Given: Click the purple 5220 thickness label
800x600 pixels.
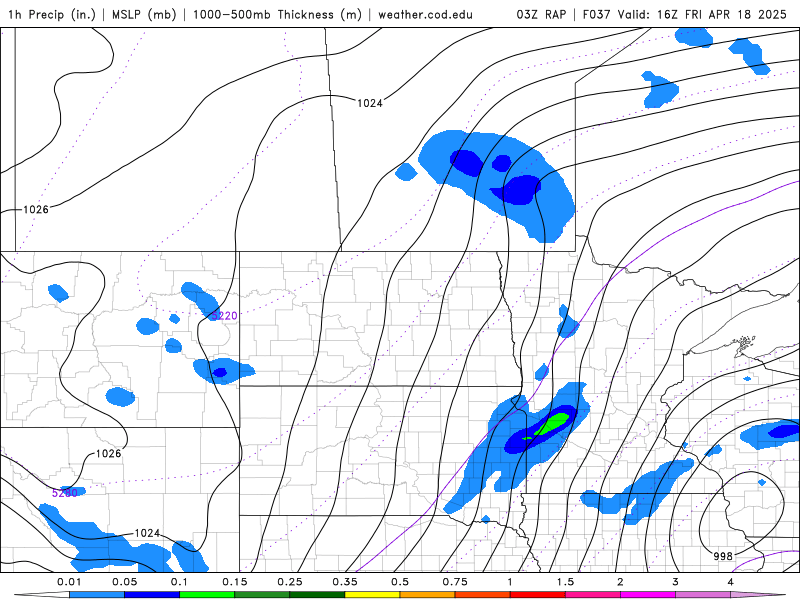Looking at the screenshot, I should coord(224,316).
